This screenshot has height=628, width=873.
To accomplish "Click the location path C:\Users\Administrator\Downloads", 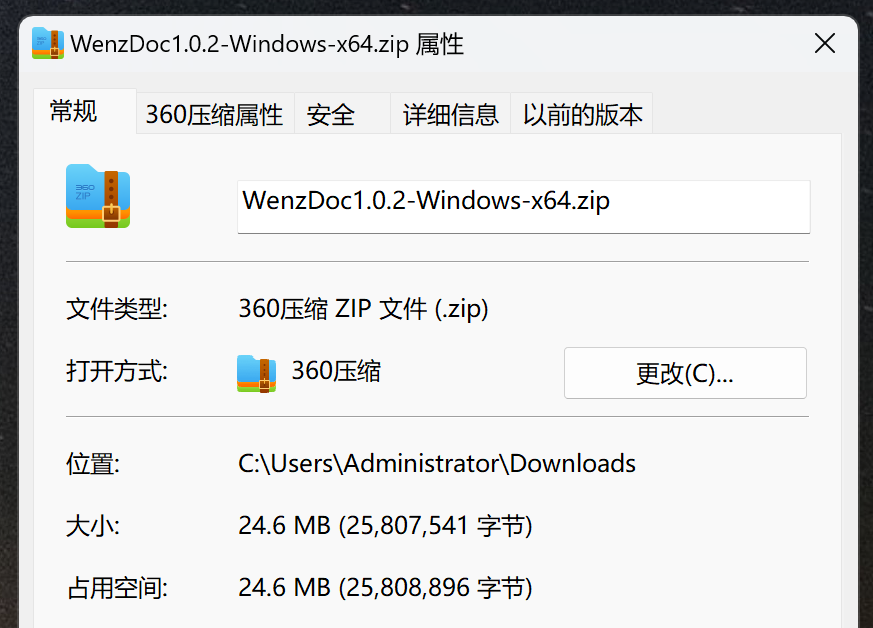I will tap(436, 464).
